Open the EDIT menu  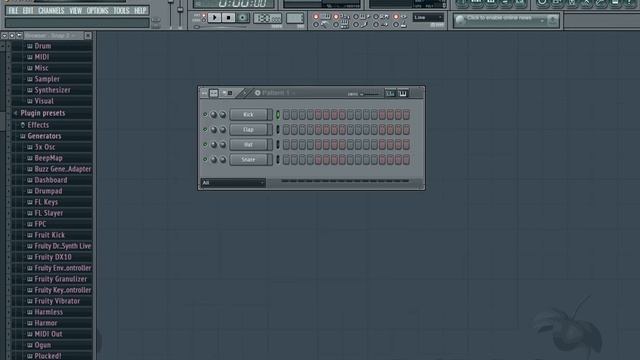click(28, 11)
